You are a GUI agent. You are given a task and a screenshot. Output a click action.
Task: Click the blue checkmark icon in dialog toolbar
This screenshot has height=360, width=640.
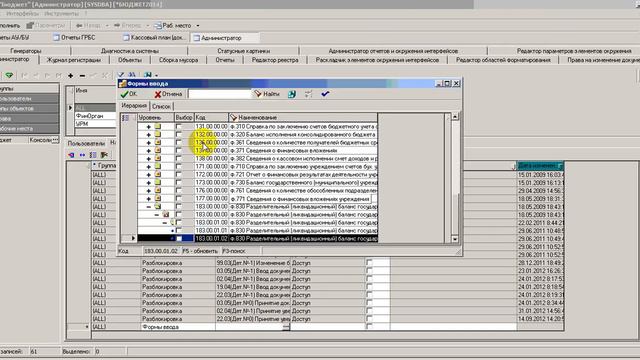click(x=325, y=94)
